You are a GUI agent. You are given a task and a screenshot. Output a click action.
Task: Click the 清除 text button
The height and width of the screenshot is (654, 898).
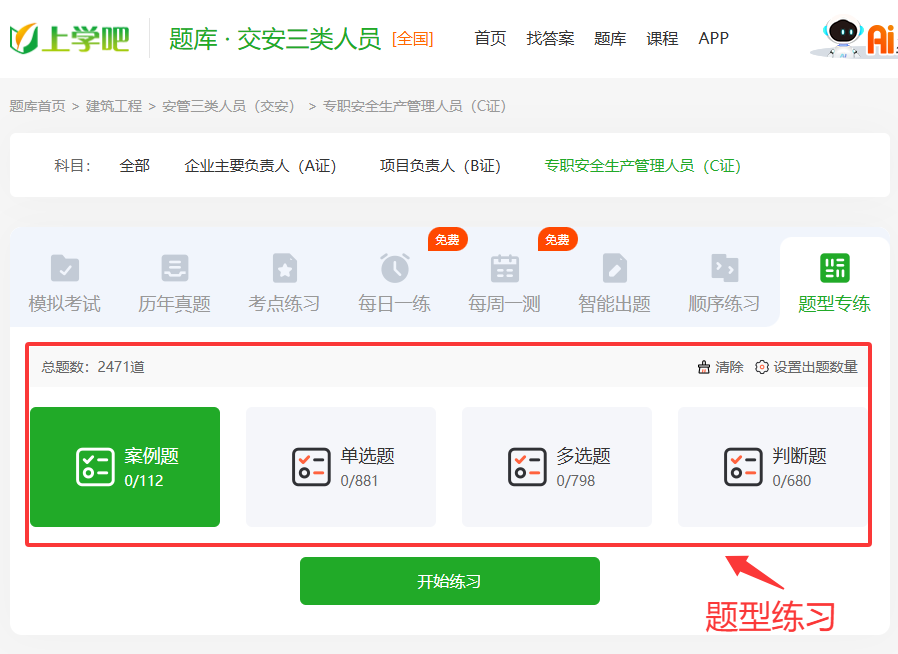pos(729,367)
